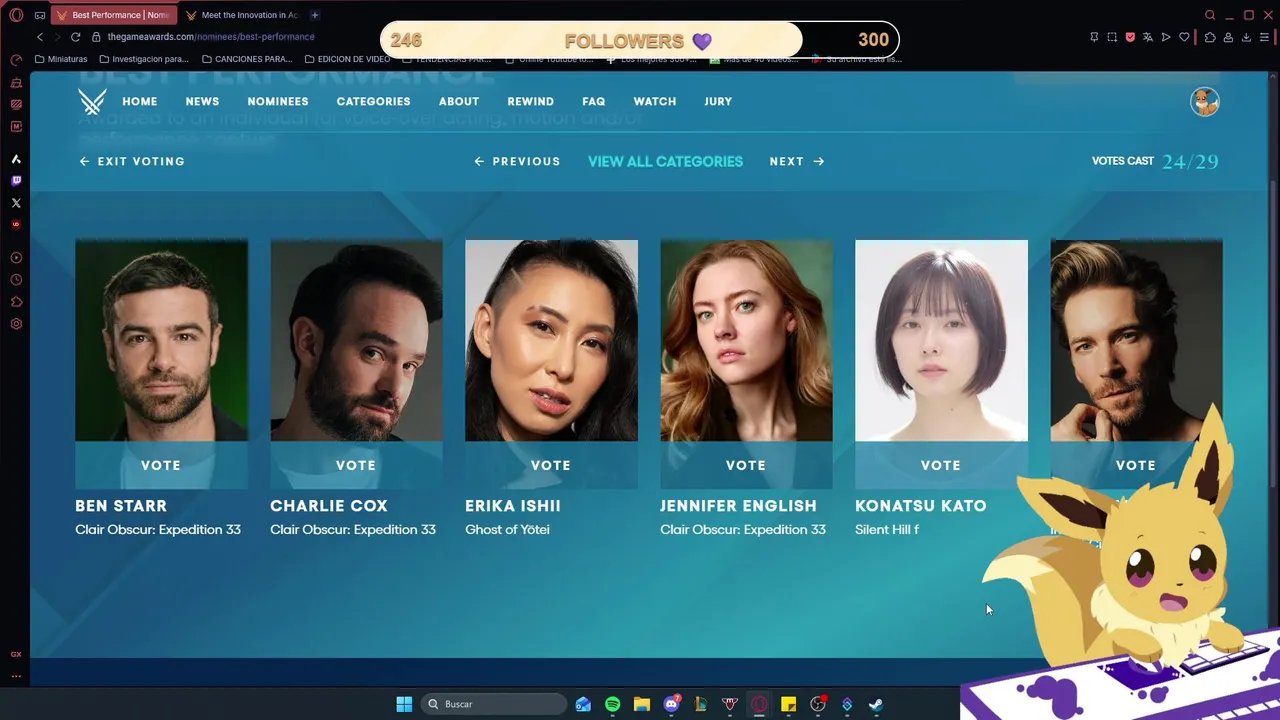Click The Game Awards logo icon
1280x720 pixels.
click(x=92, y=101)
